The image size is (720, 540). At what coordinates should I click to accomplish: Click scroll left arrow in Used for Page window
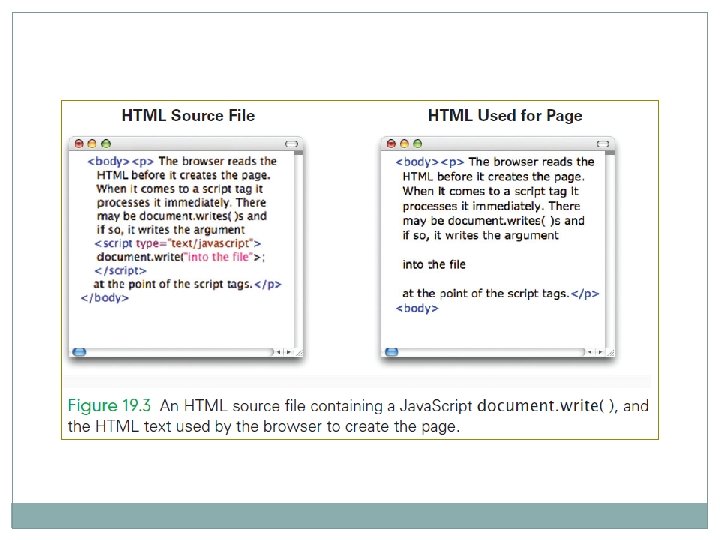point(591,352)
